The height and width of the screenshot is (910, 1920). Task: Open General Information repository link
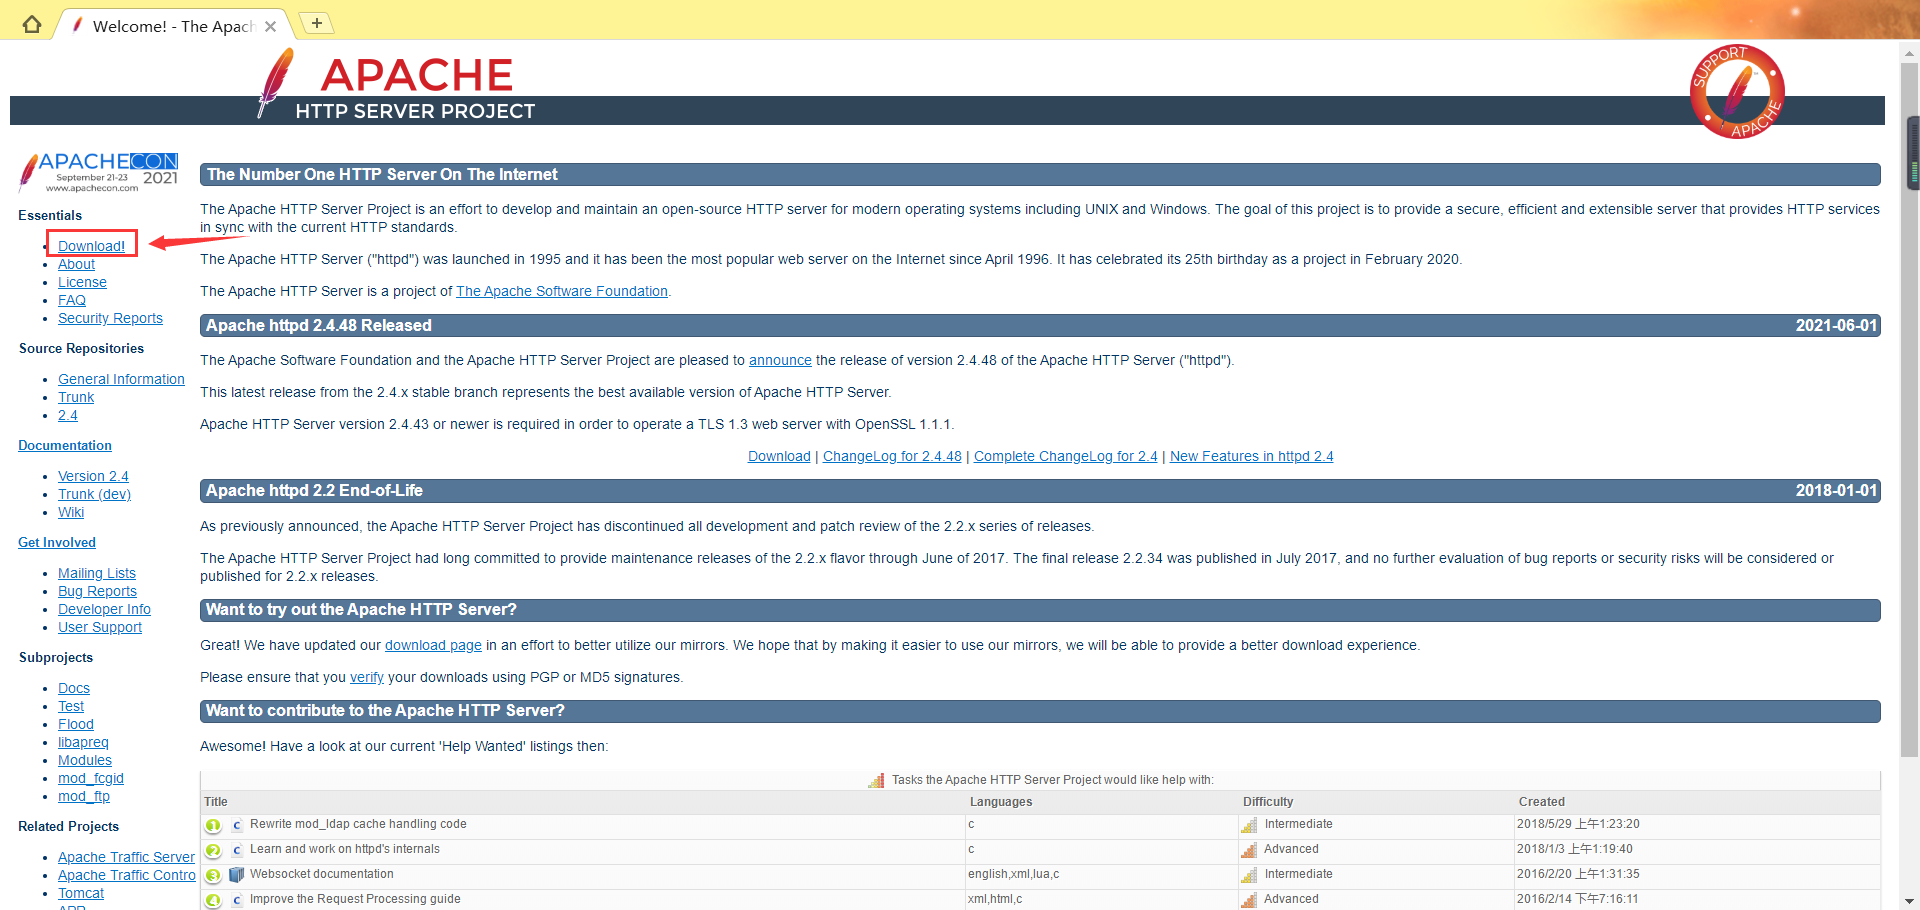click(x=121, y=379)
